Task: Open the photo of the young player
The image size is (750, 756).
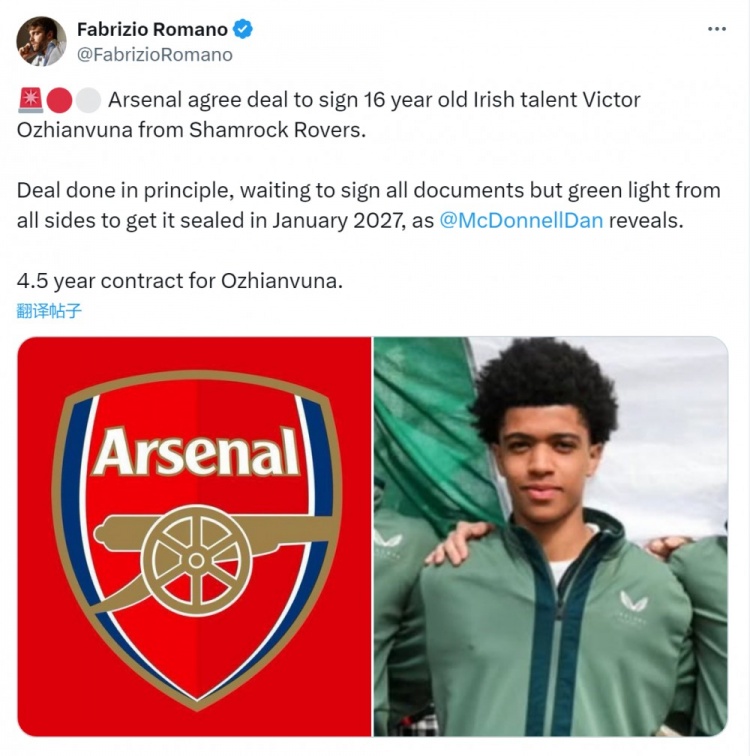Action: click(551, 536)
